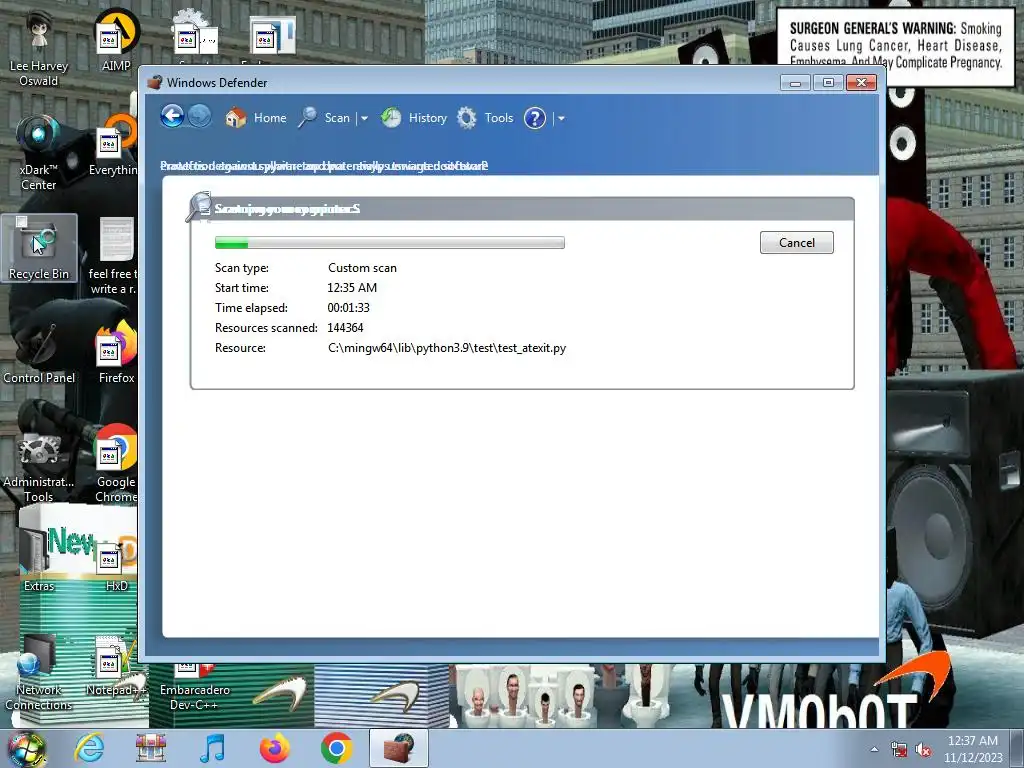
Task: Open the Windows Start orb
Action: coord(26,748)
